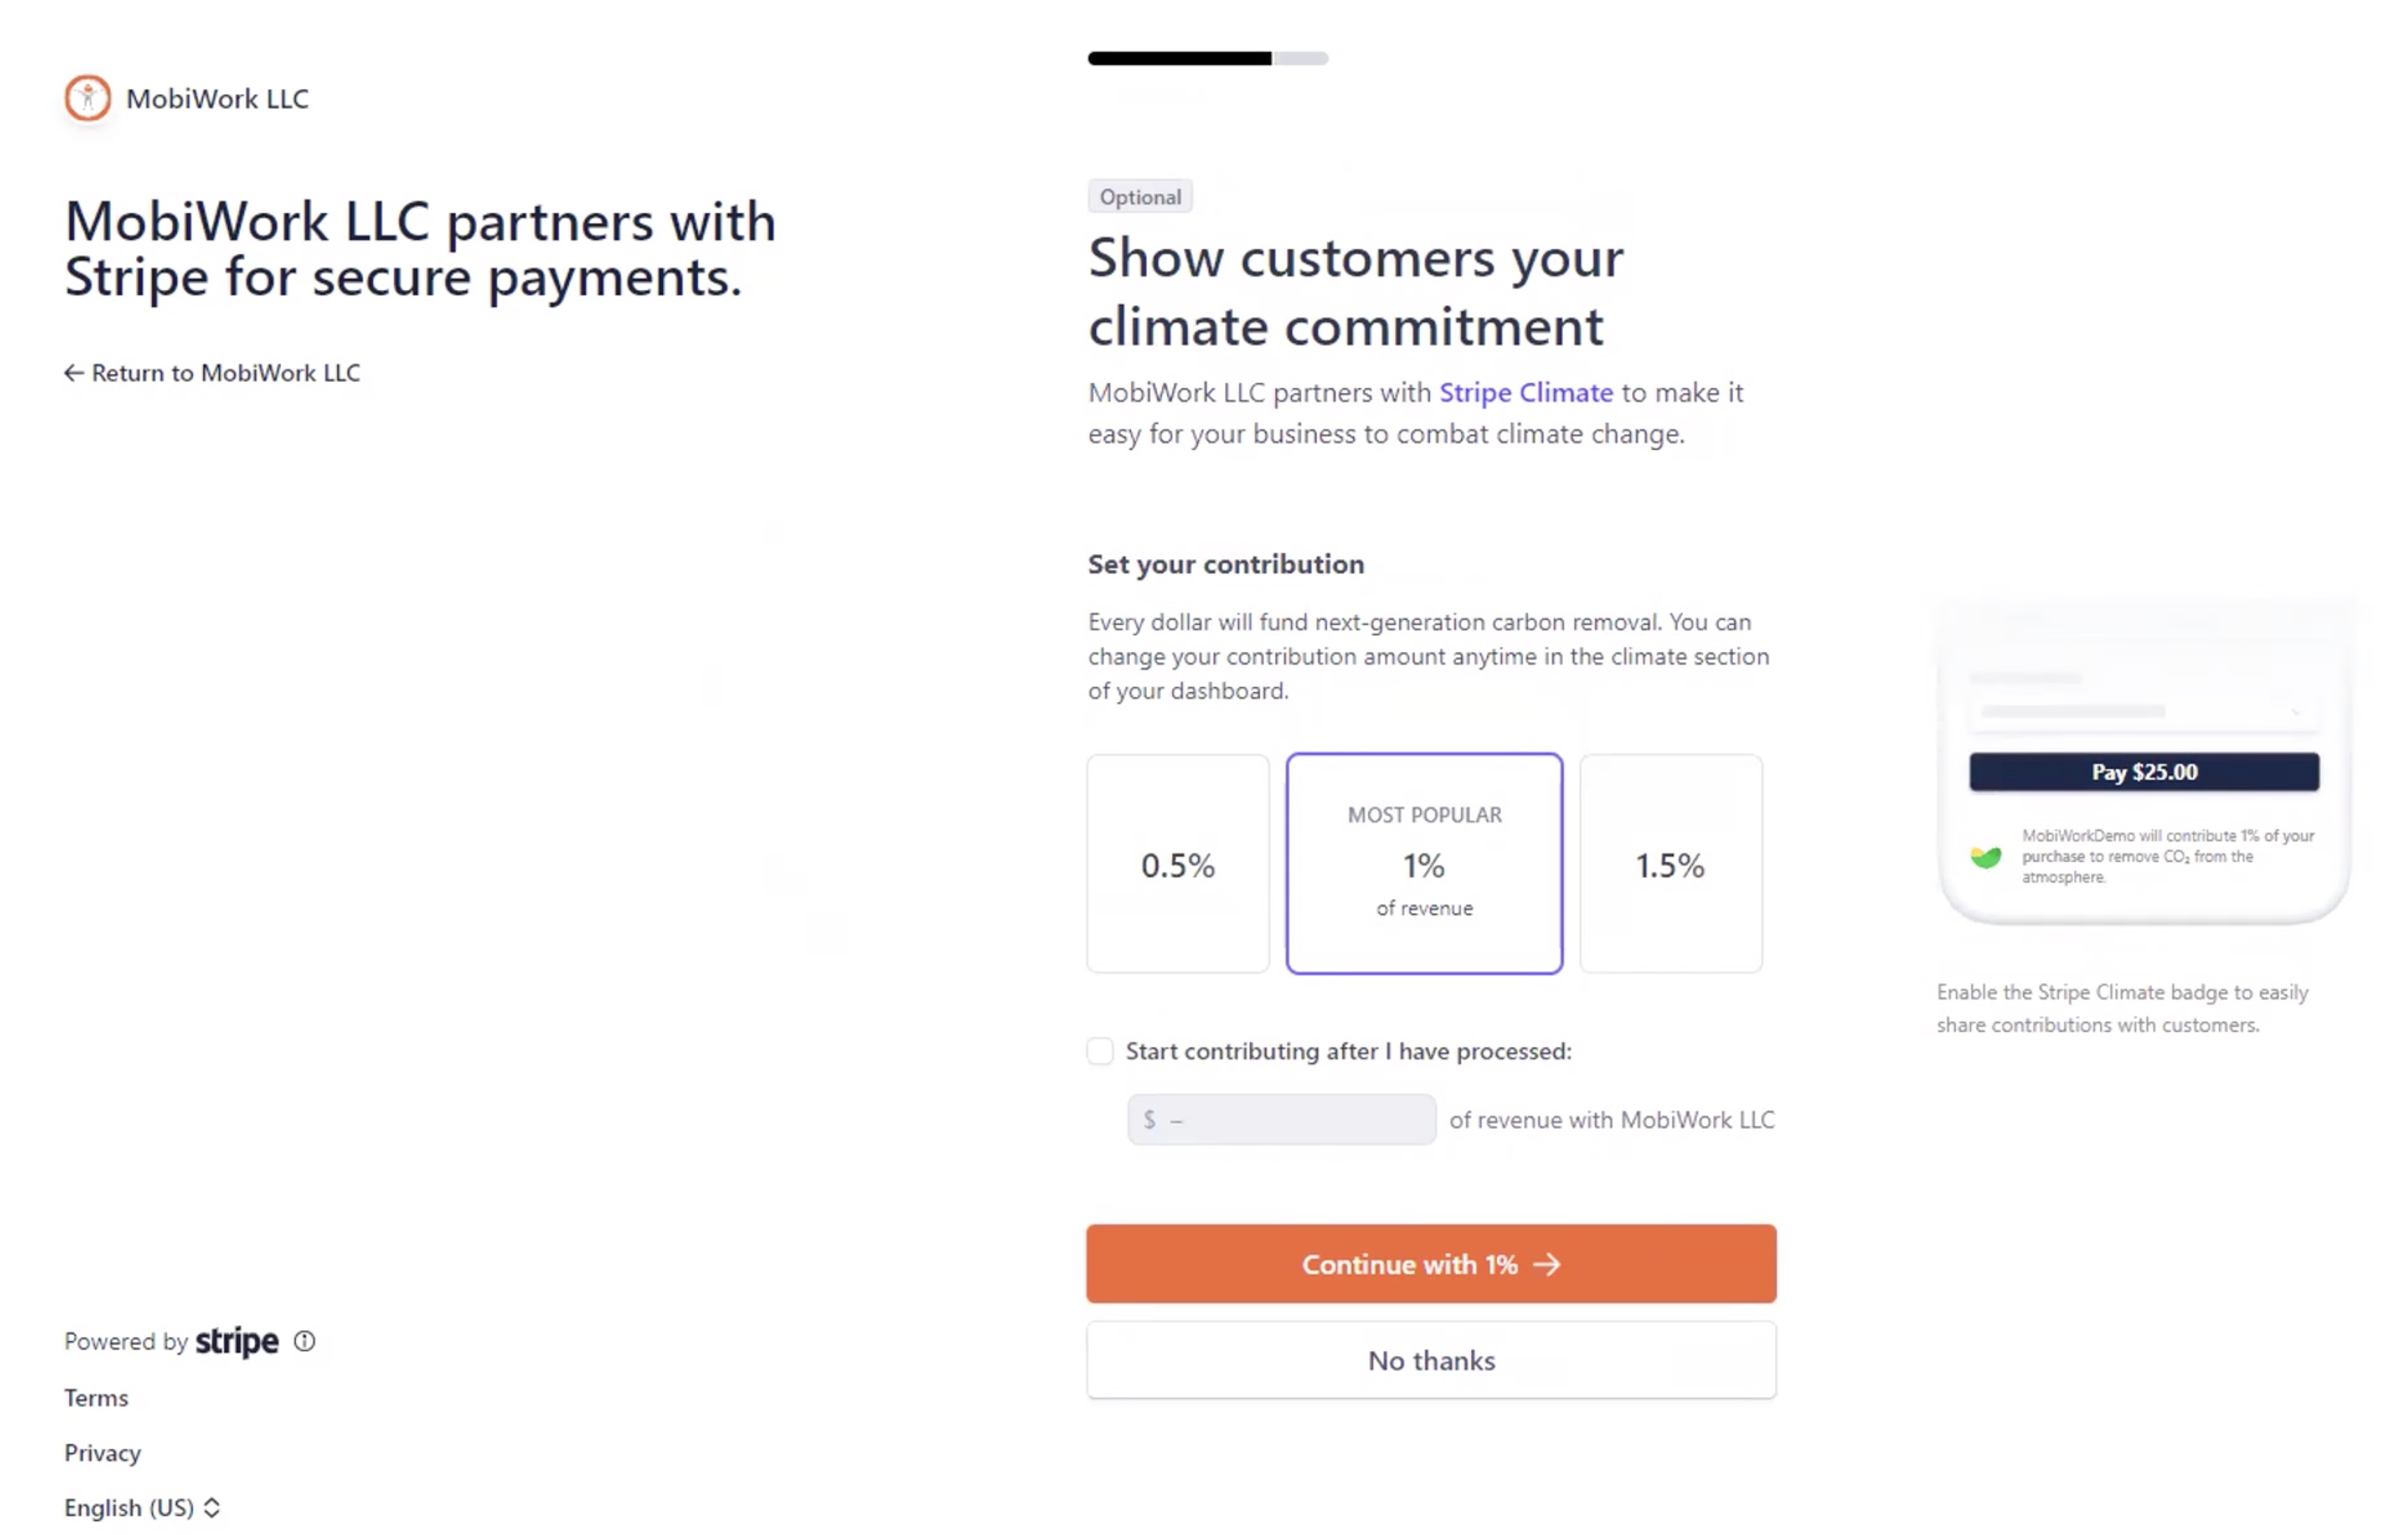Click the Stripe info icon
Screen dimensions: 2408x1535
pos(304,1341)
